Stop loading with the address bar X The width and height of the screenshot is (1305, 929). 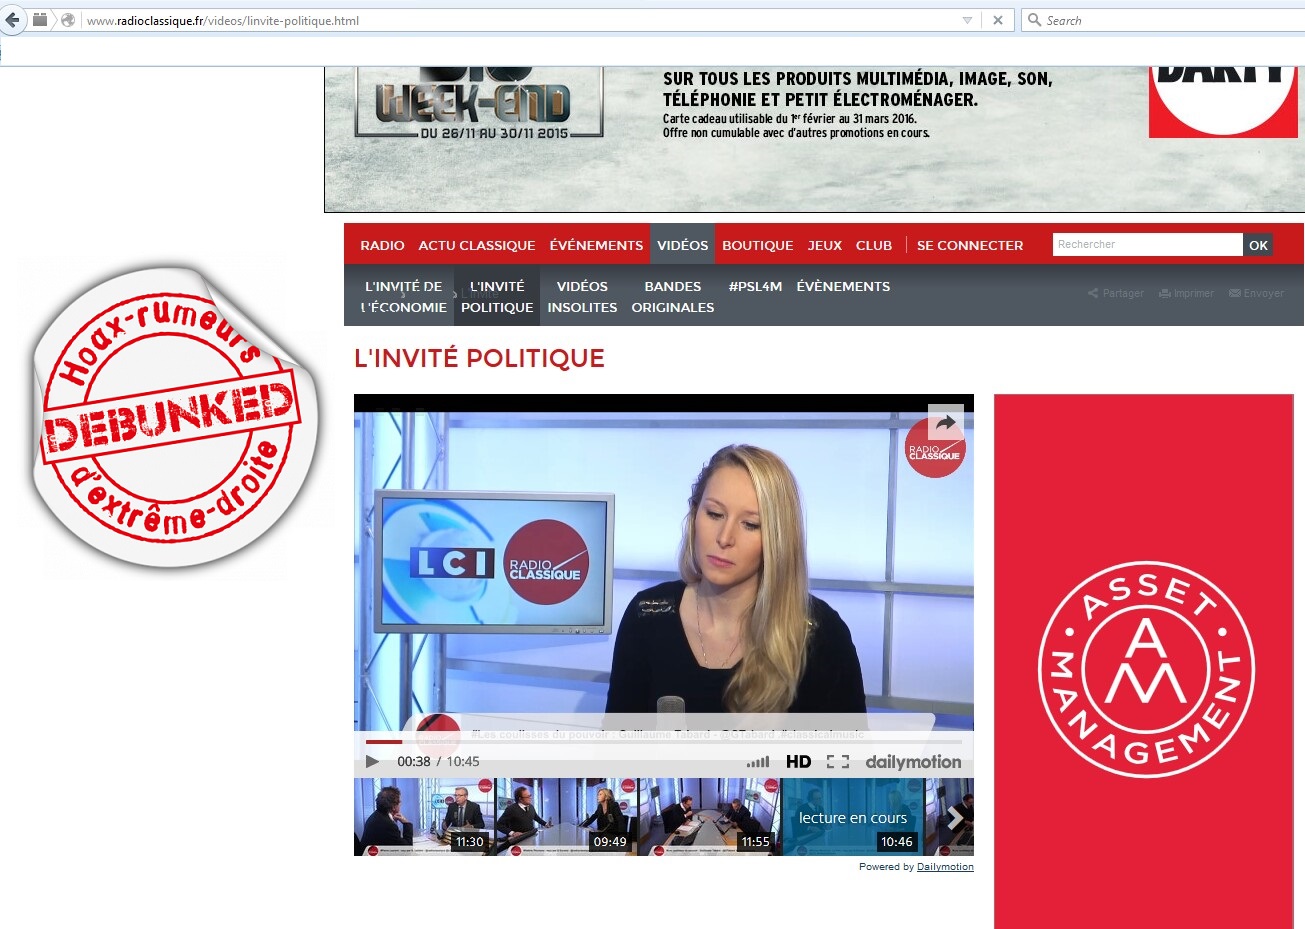[x=997, y=20]
